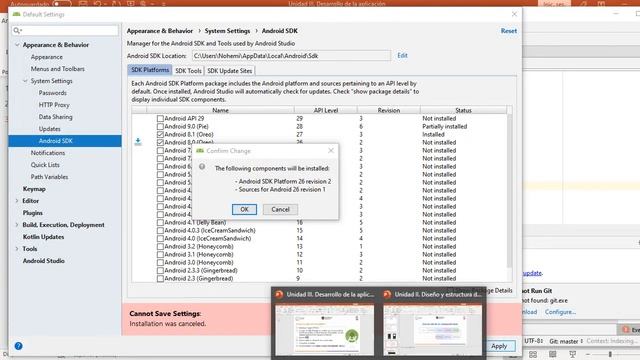Viewport: 640px width, 360px height.
Task: Click the SDK platforms table vertical scrollbar
Action: pyautogui.click(x=509, y=191)
